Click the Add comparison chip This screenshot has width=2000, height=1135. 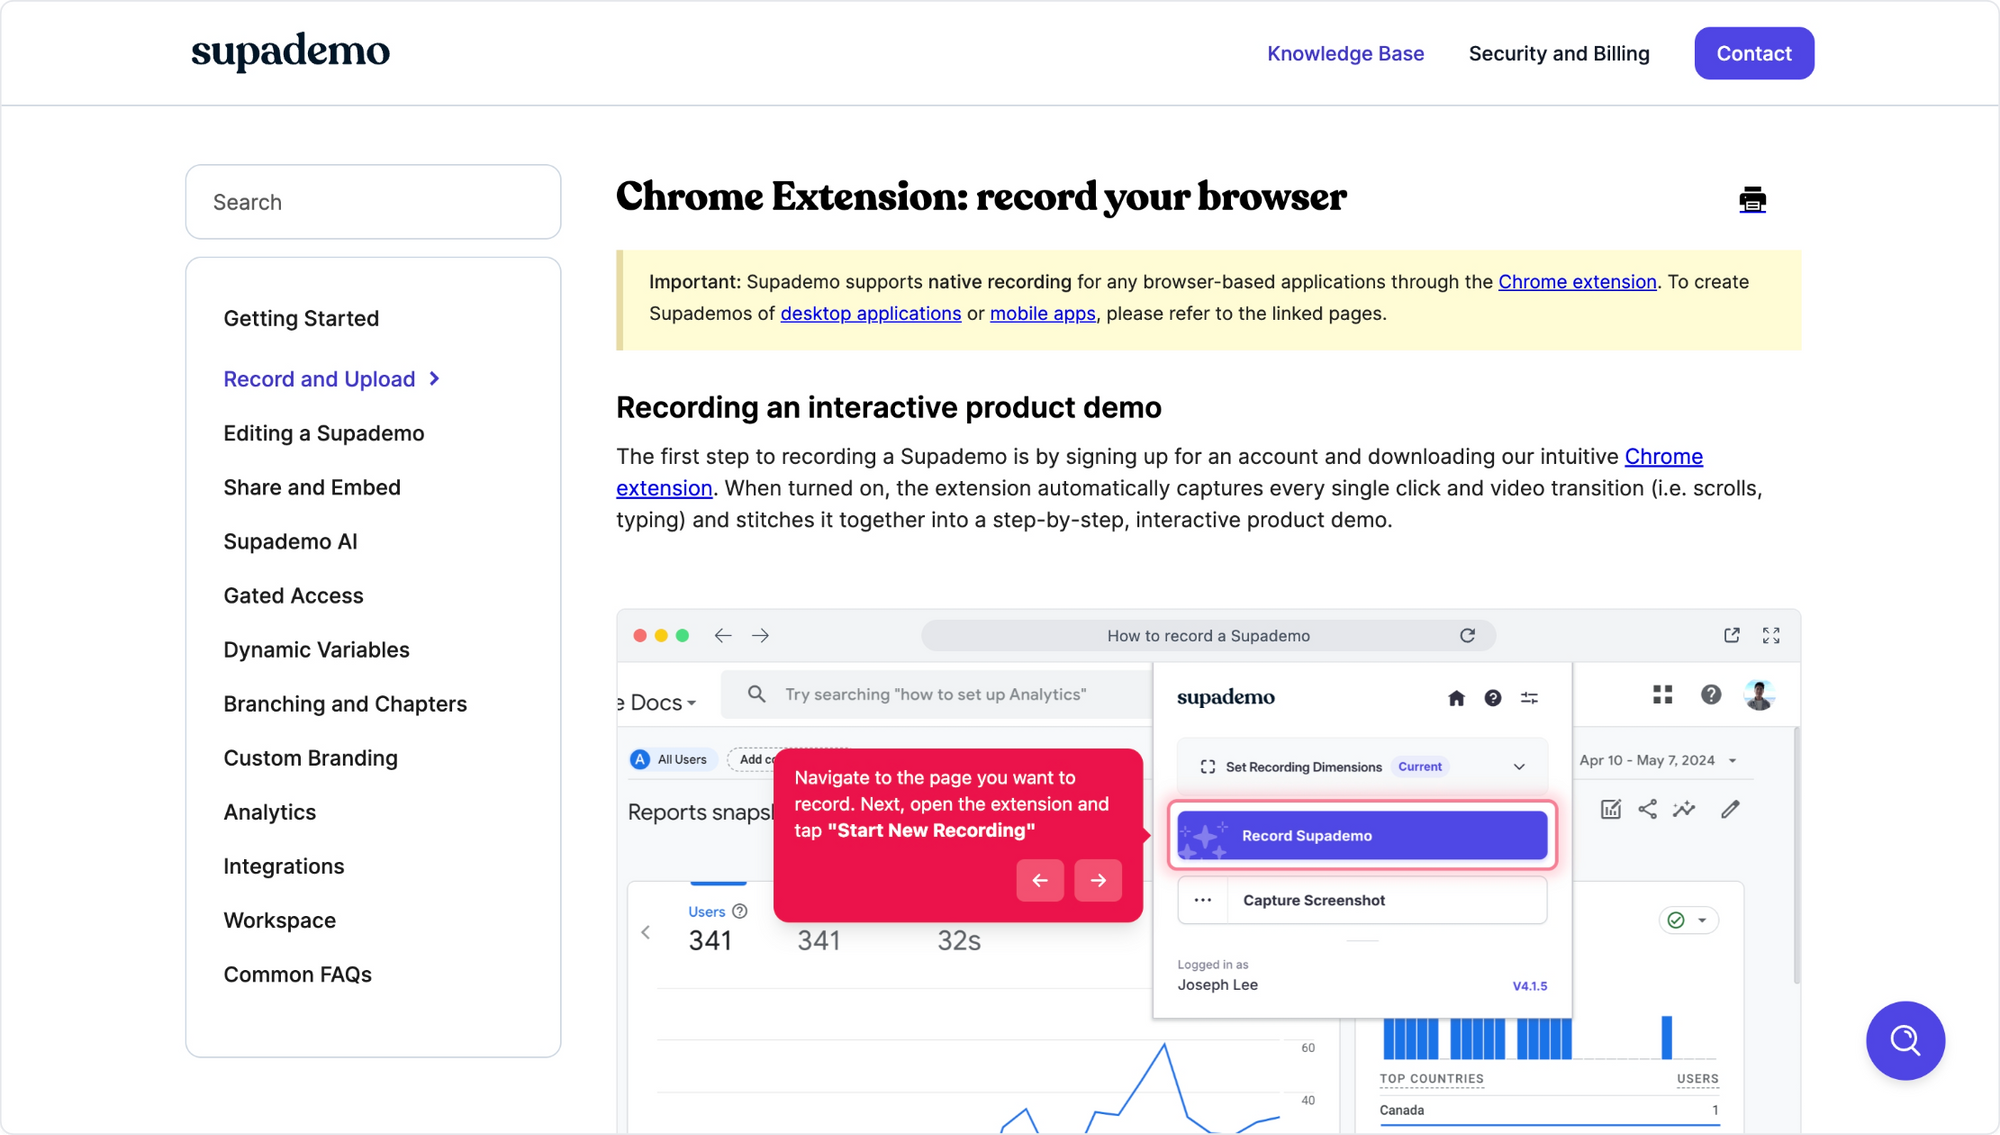(752, 760)
